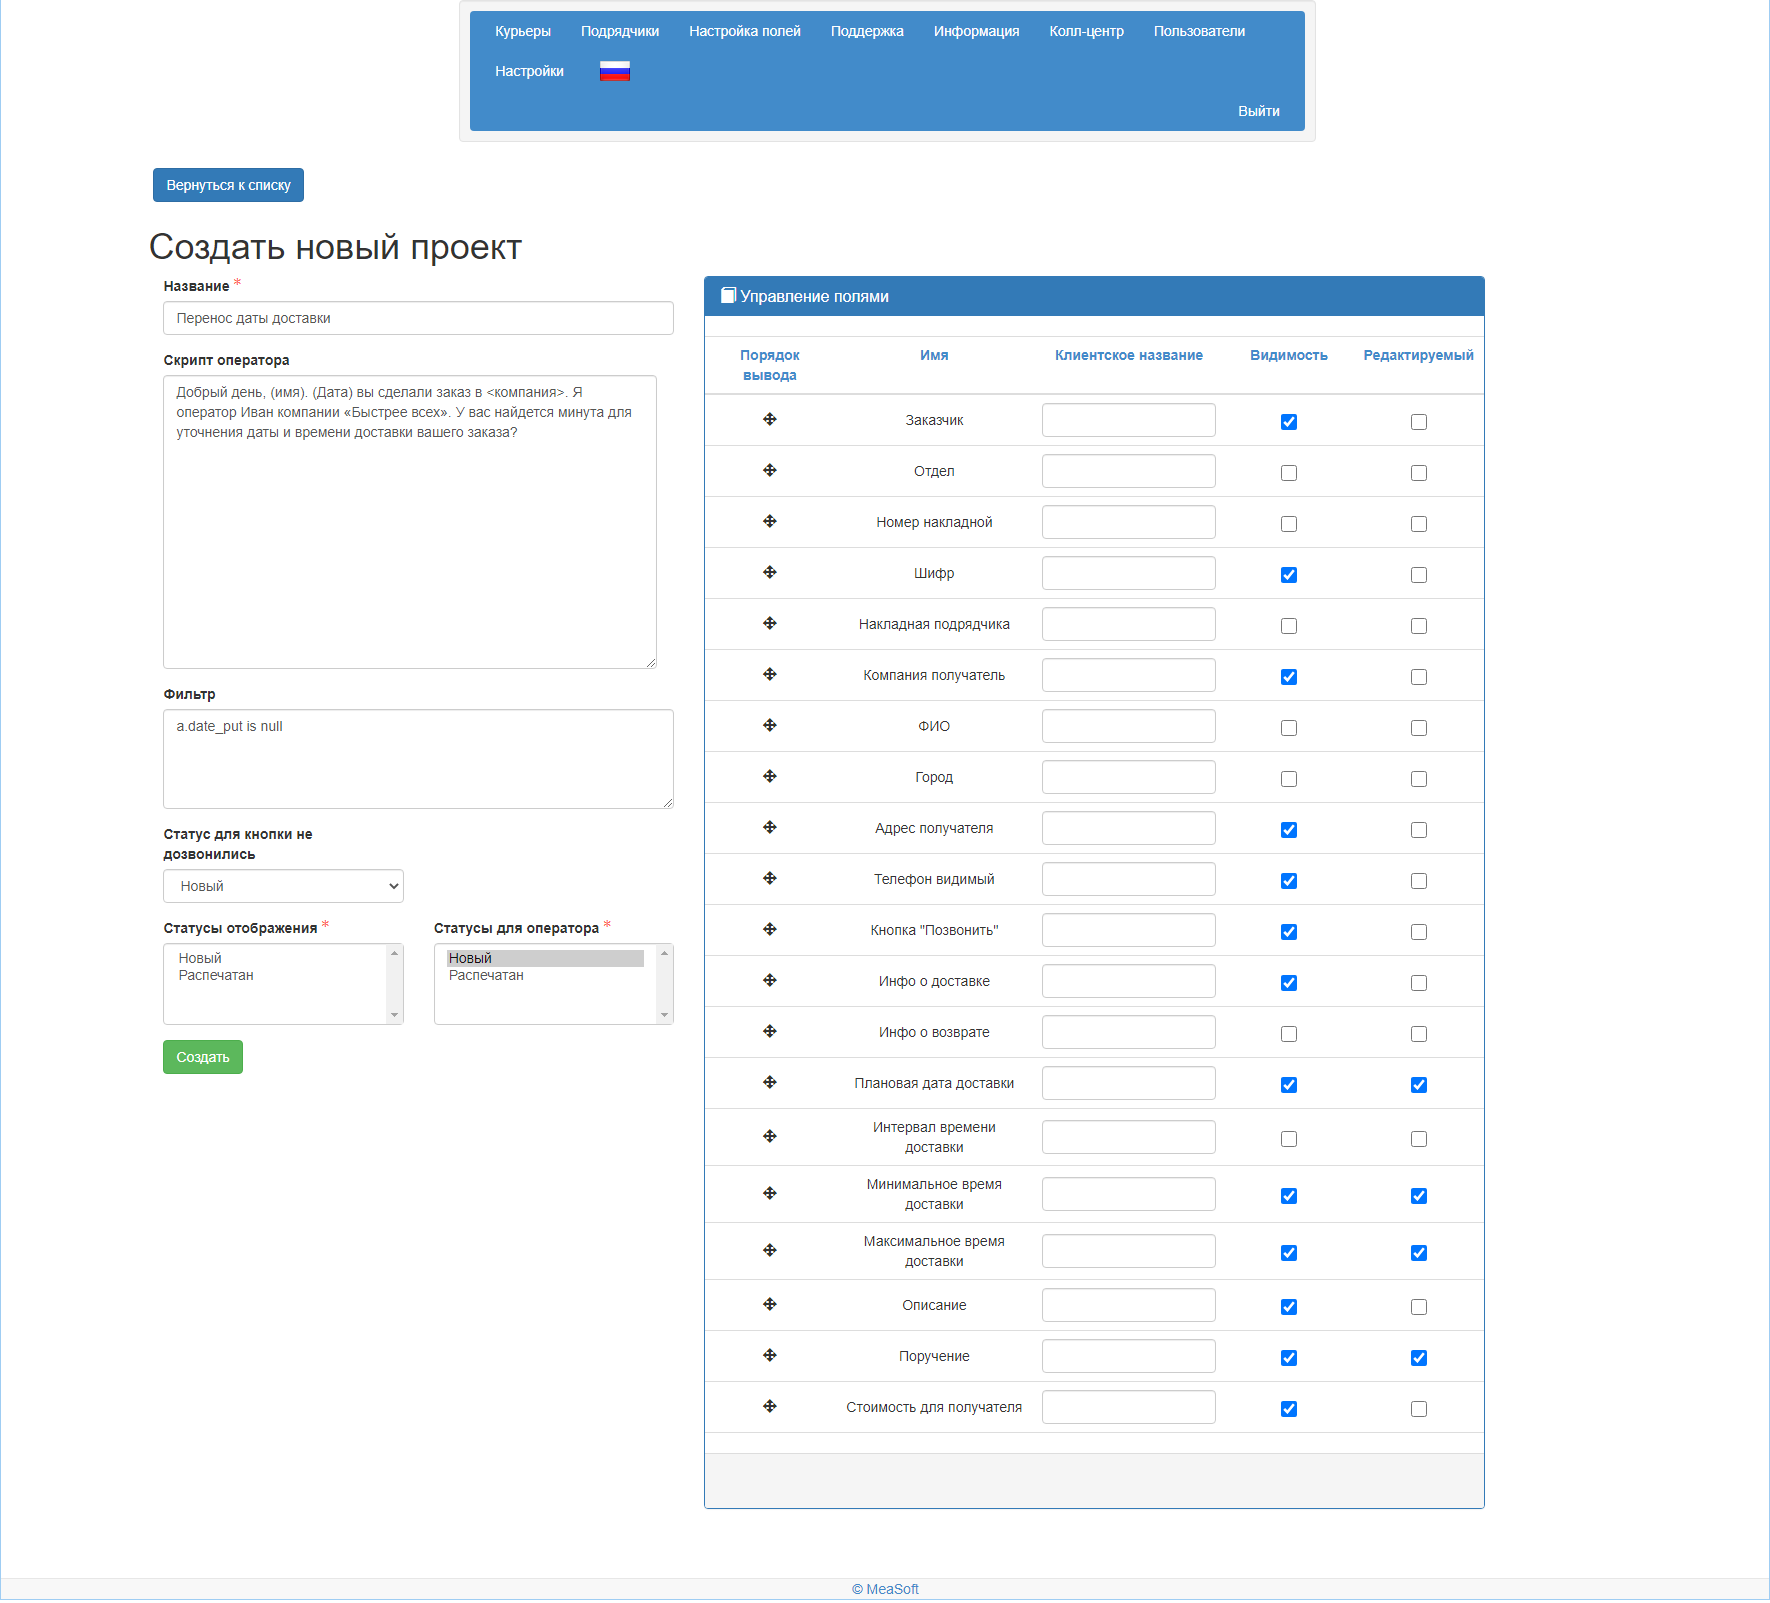Click the Russian flag language icon
The width and height of the screenshot is (1770, 1603).
[x=614, y=71]
